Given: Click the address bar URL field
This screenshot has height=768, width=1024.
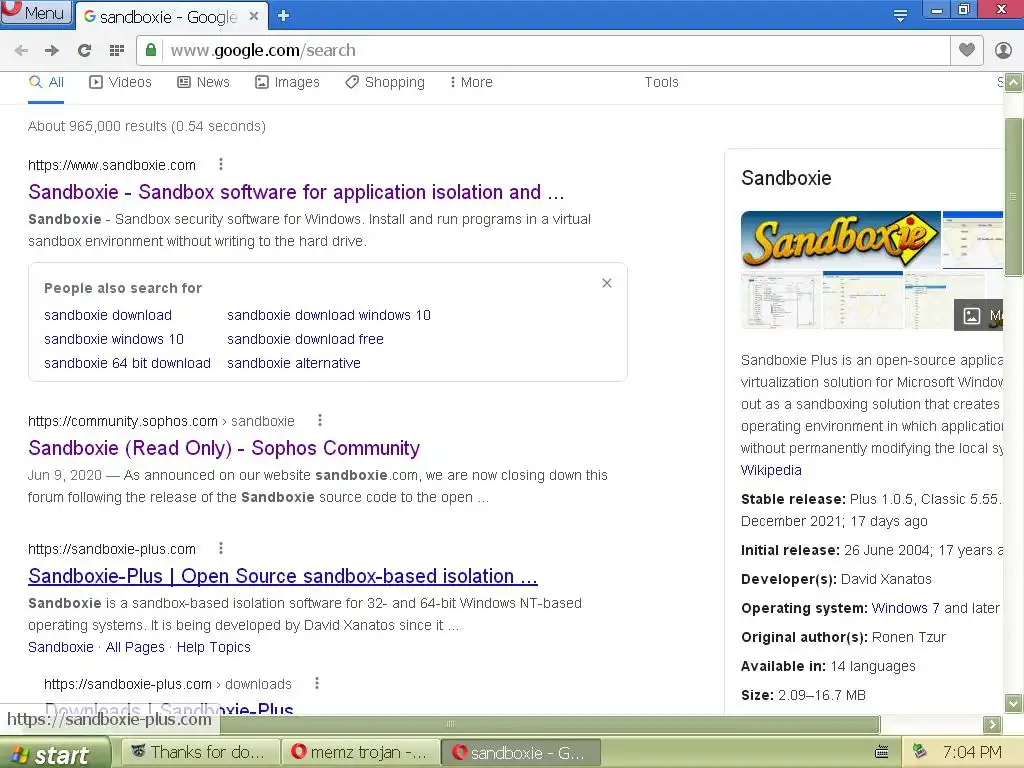Looking at the screenshot, I should coord(543,50).
